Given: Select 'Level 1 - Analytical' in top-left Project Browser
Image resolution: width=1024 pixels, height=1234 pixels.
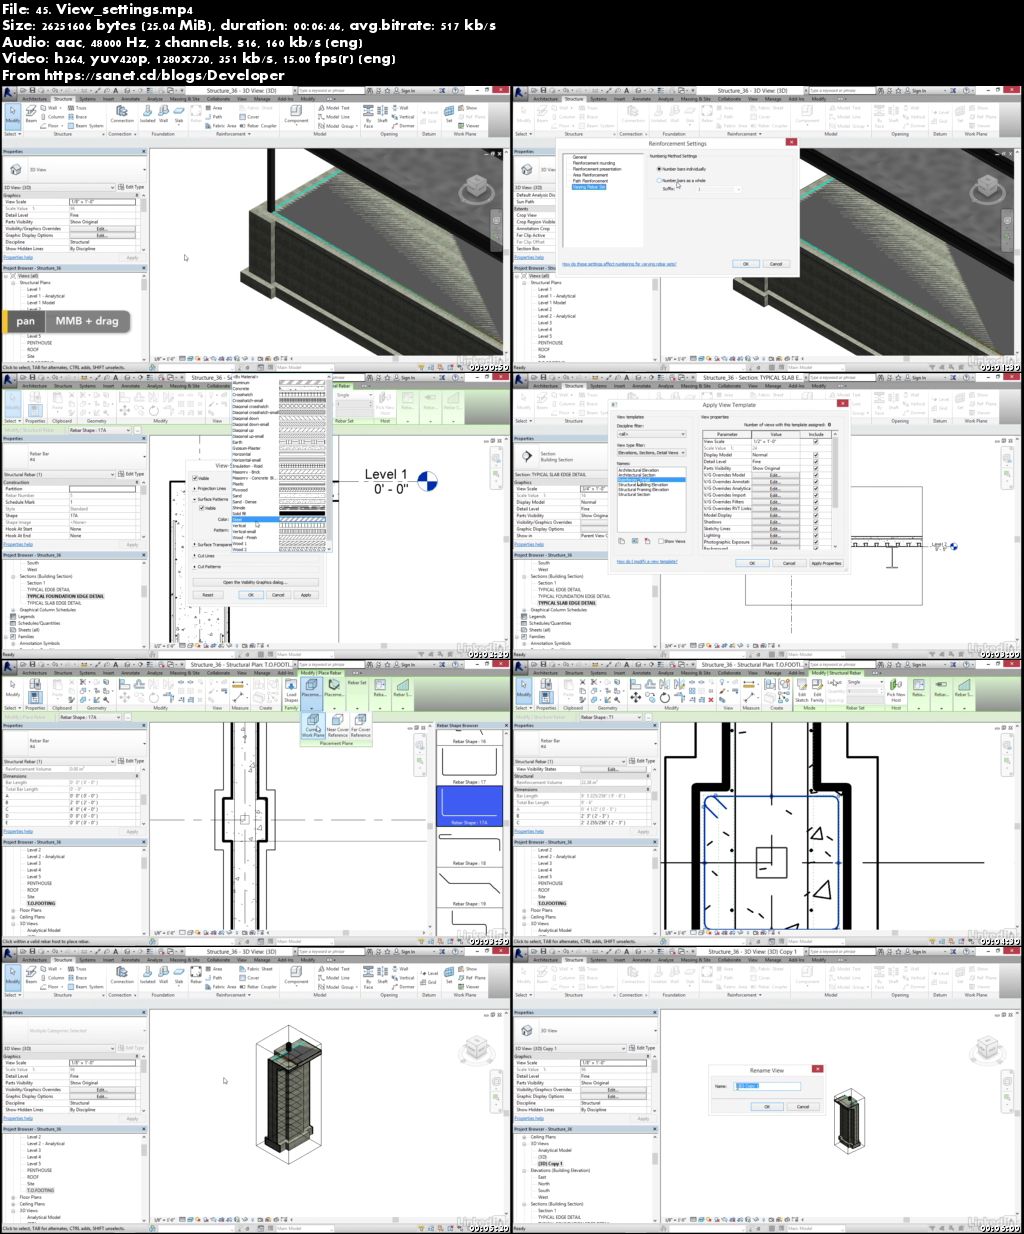Looking at the screenshot, I should click(x=46, y=296).
